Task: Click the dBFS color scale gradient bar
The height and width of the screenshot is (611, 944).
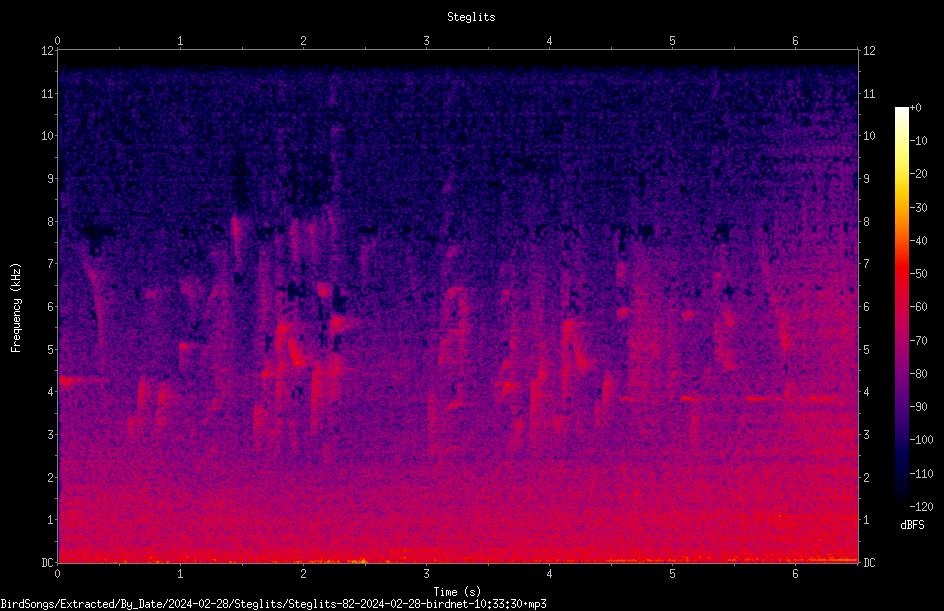Action: coord(901,306)
